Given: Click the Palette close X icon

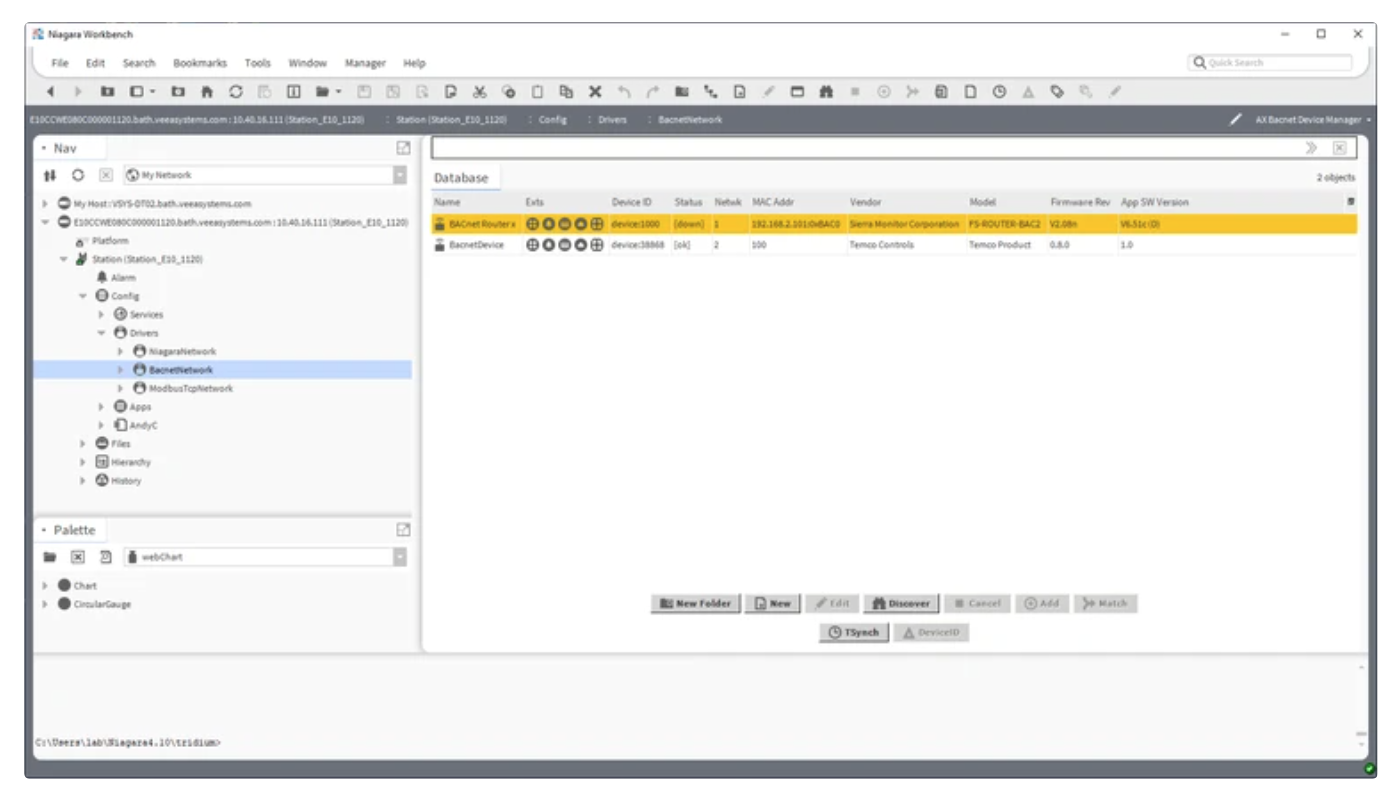Looking at the screenshot, I should [x=78, y=557].
